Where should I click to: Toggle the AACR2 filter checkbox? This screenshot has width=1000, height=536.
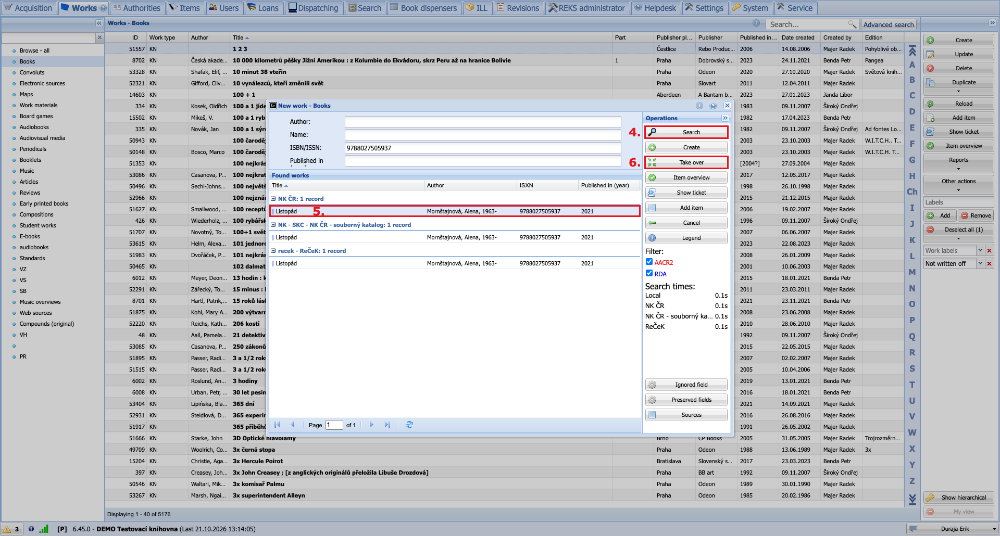[x=649, y=262]
